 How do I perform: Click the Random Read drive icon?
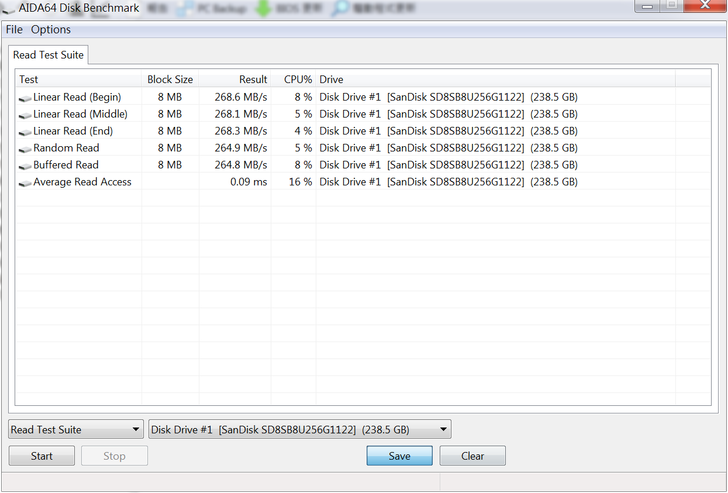25,149
